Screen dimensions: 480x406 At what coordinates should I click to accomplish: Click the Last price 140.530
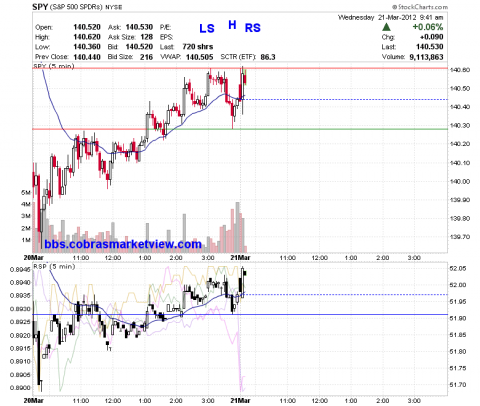[430, 47]
